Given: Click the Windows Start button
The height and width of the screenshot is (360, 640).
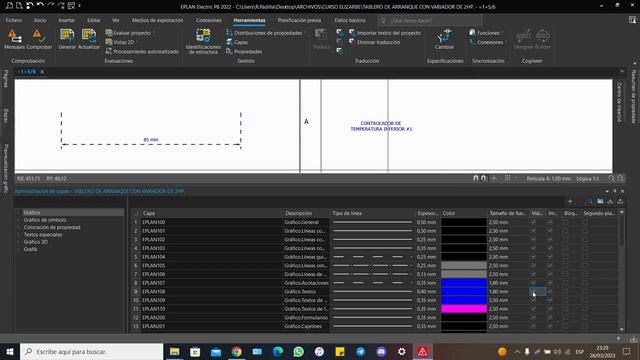Looking at the screenshot, I should pyautogui.click(x=10, y=351).
